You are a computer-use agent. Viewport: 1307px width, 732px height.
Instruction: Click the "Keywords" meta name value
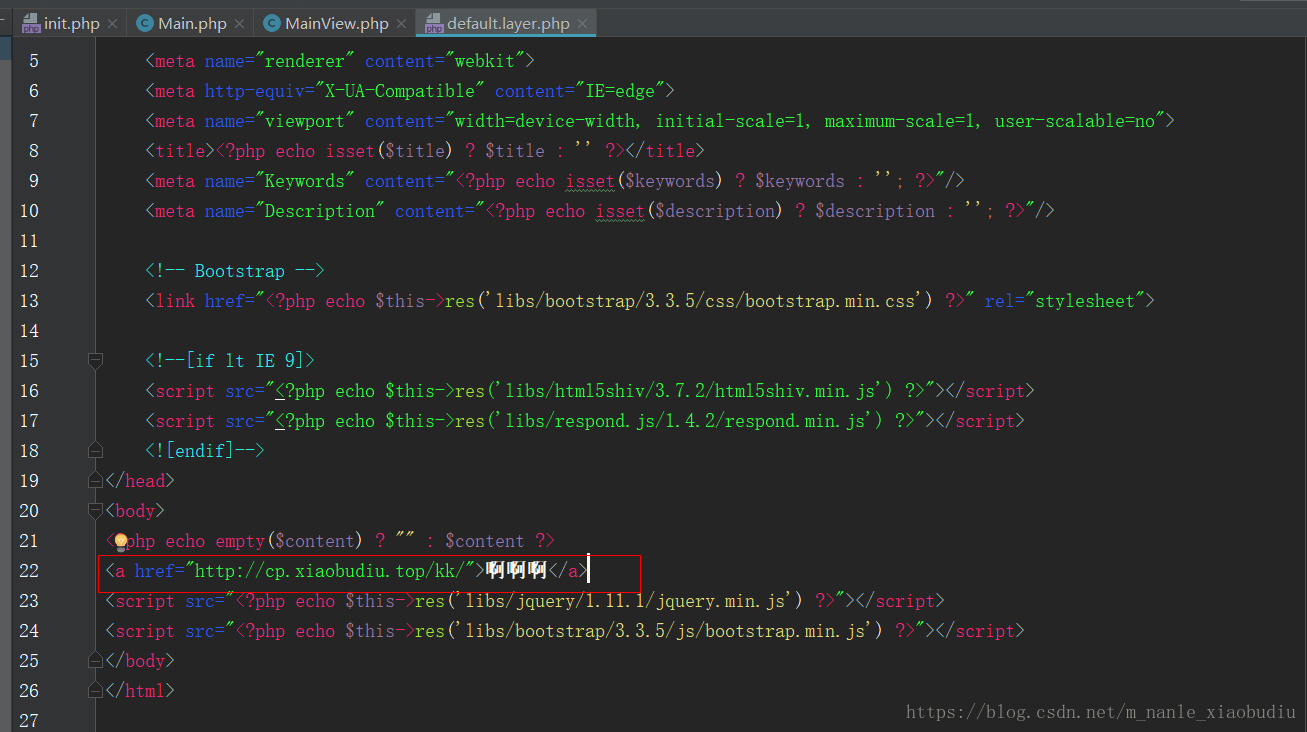(x=305, y=181)
